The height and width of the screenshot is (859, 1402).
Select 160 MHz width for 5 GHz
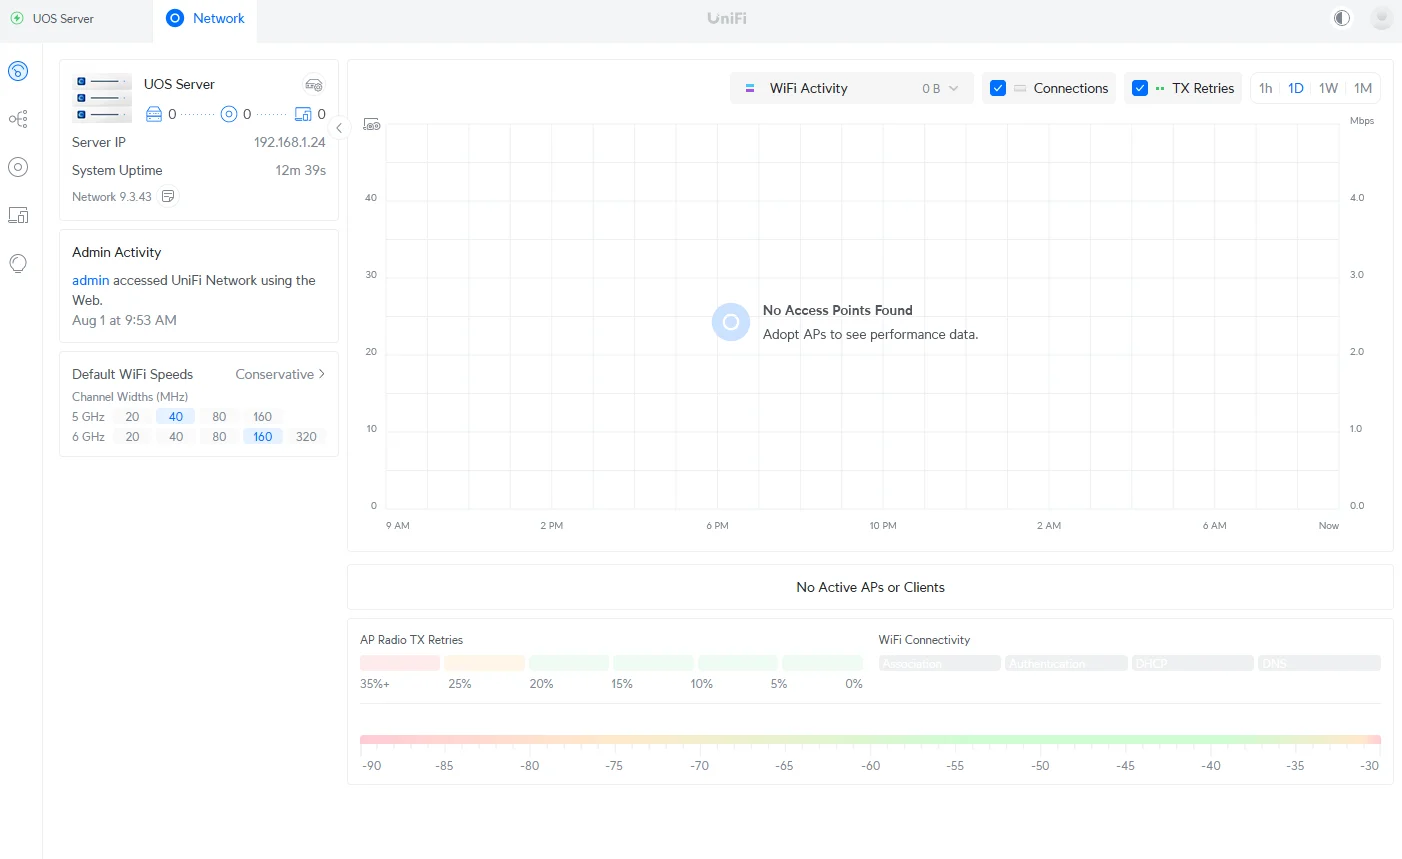pos(263,417)
